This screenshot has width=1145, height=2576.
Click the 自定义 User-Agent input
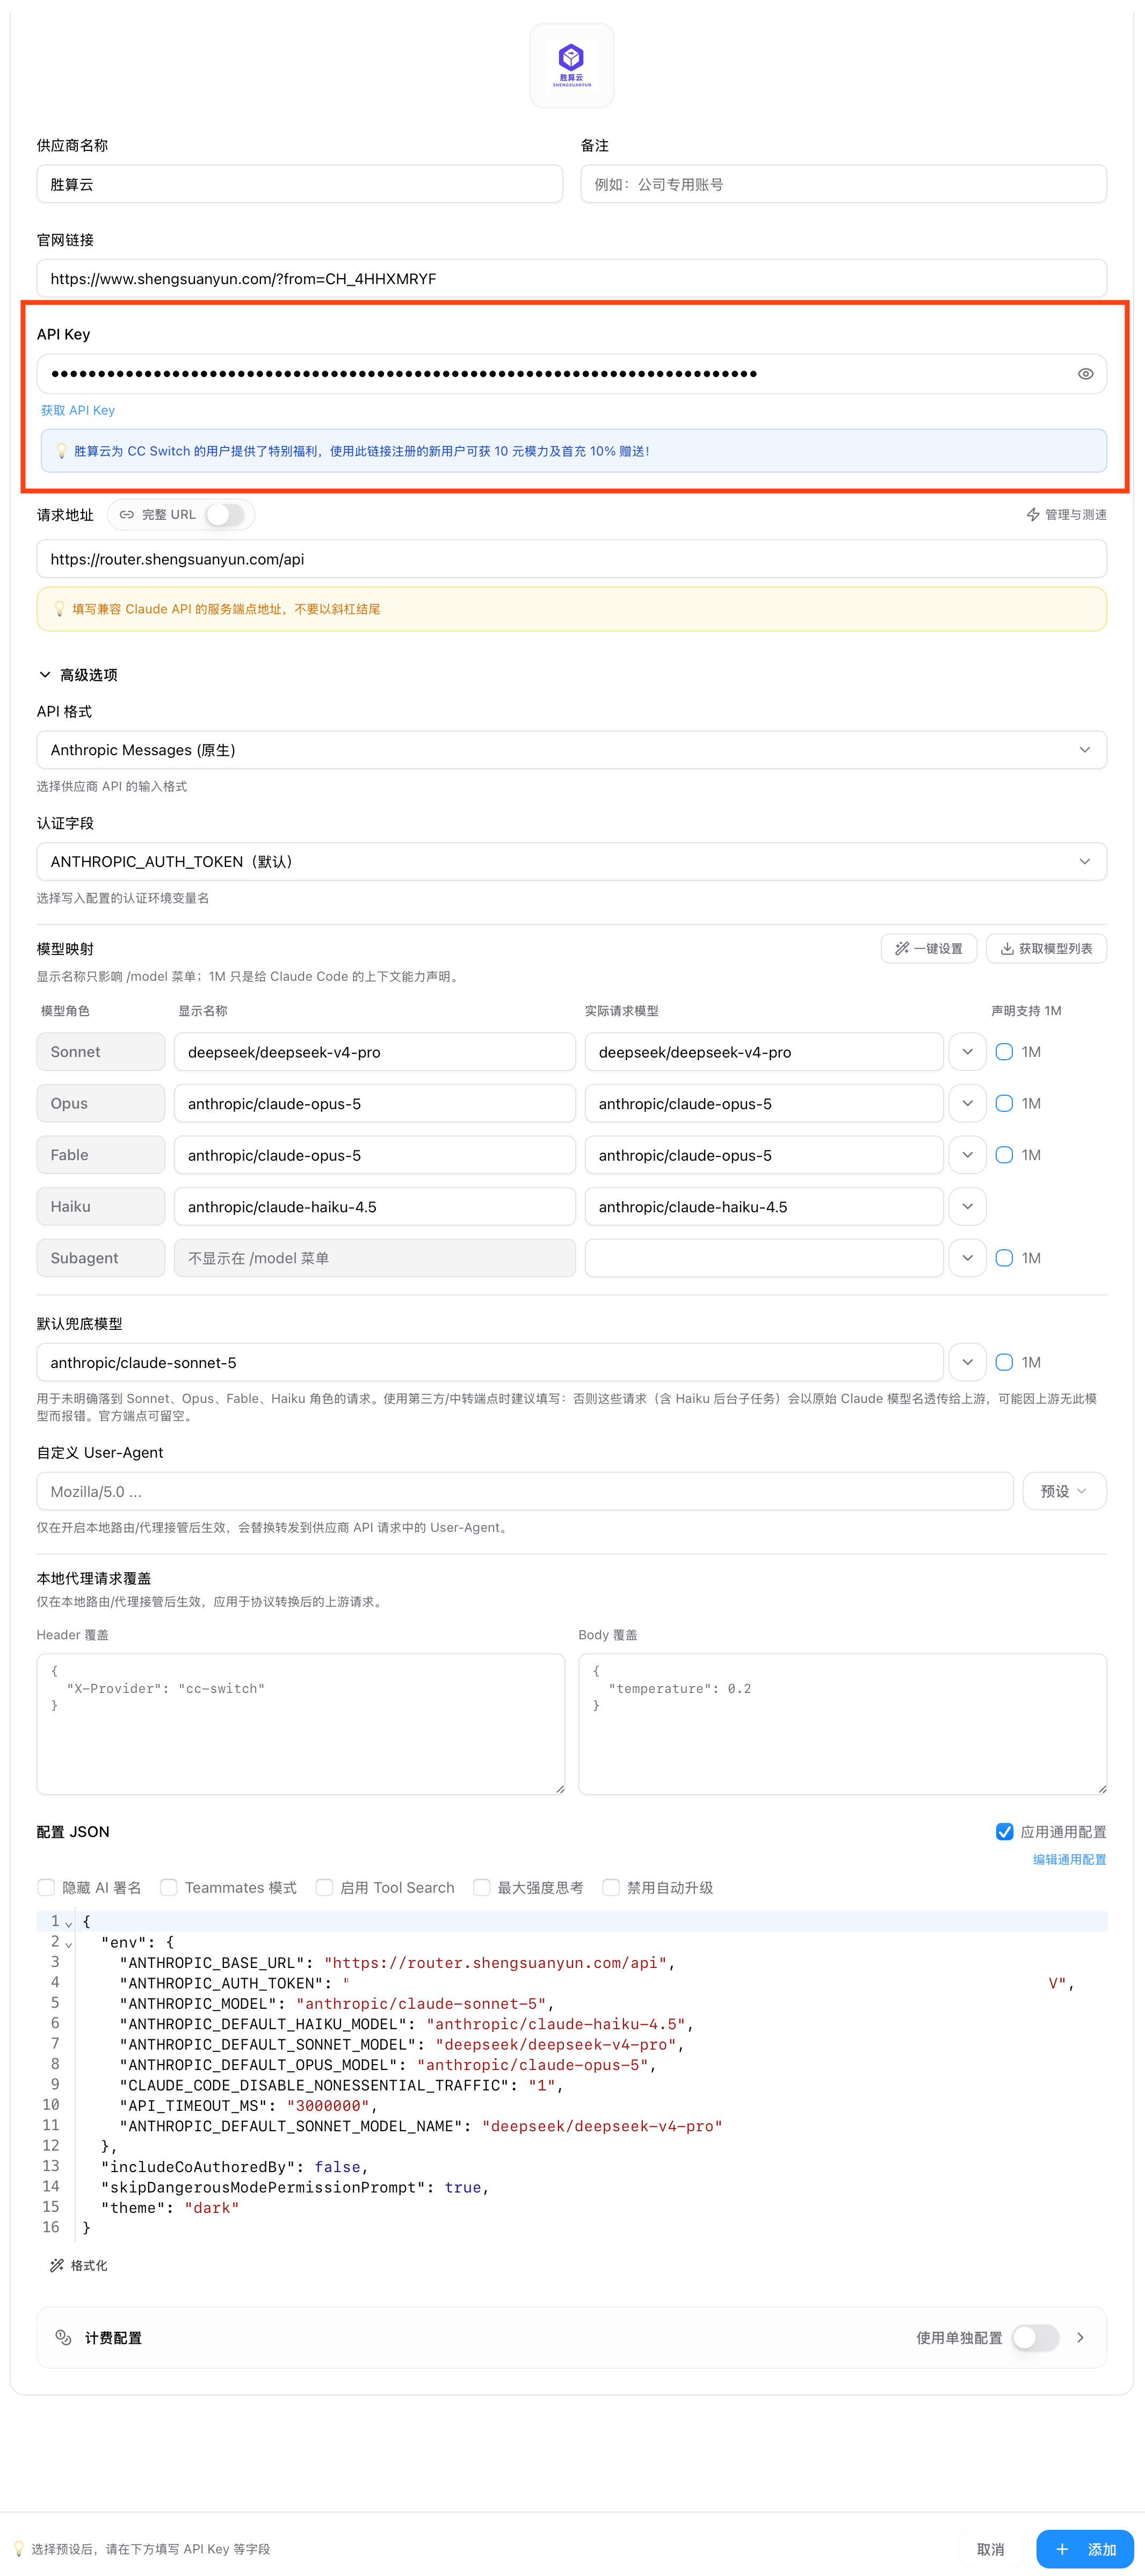click(x=525, y=1491)
